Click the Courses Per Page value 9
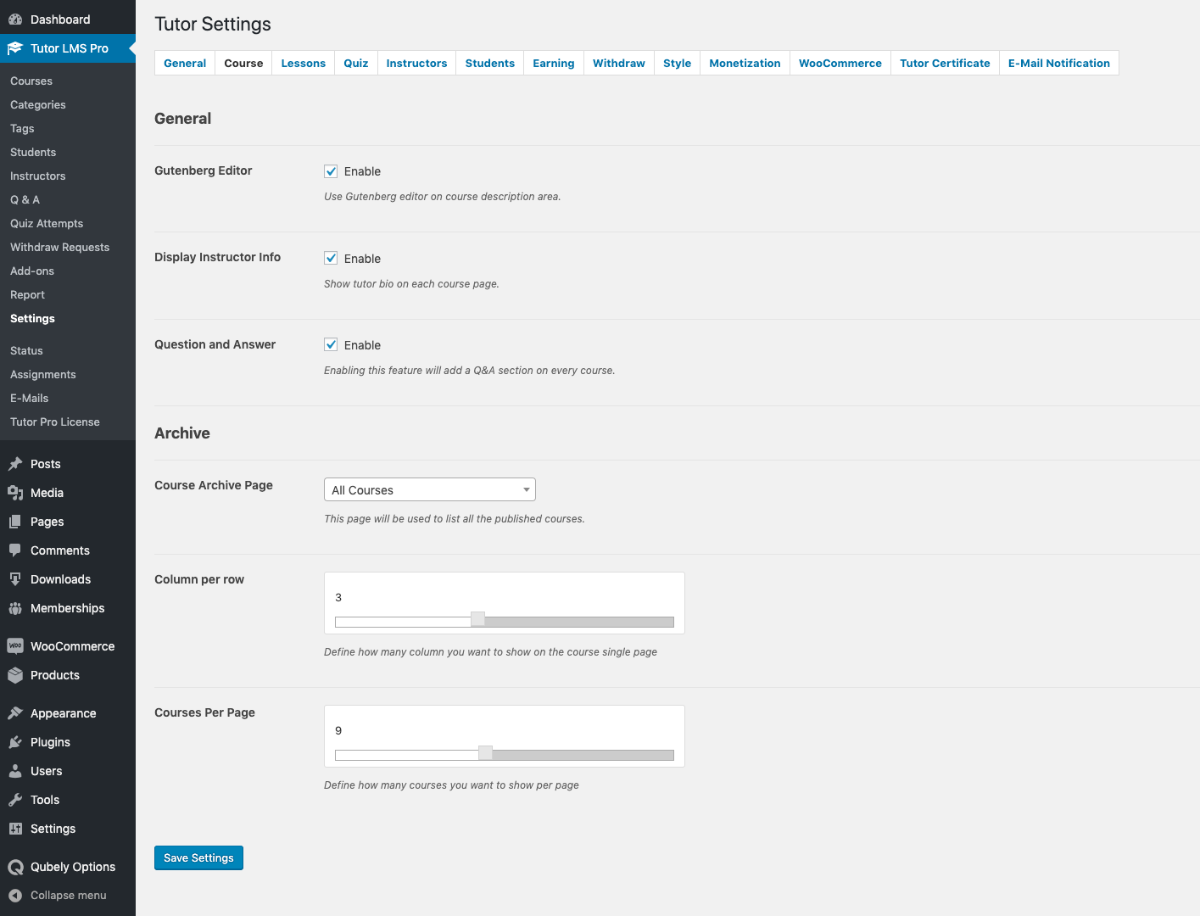Image resolution: width=1200 pixels, height=916 pixels. (338, 731)
